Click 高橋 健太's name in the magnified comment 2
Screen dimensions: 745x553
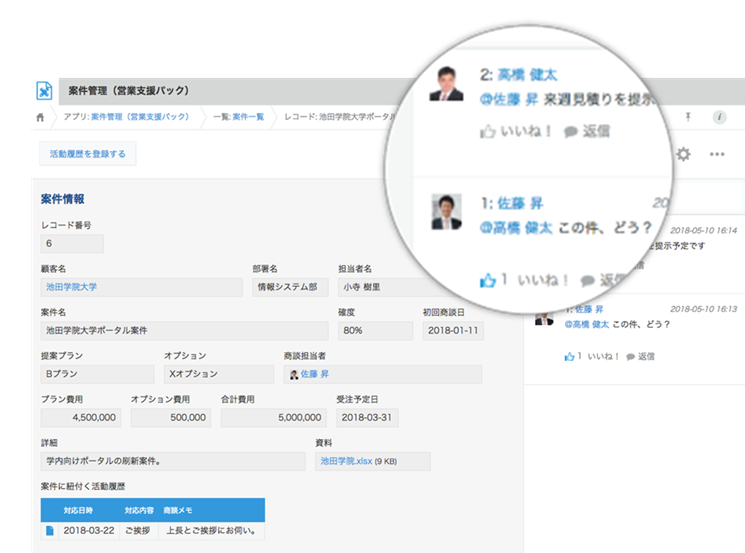(x=527, y=75)
